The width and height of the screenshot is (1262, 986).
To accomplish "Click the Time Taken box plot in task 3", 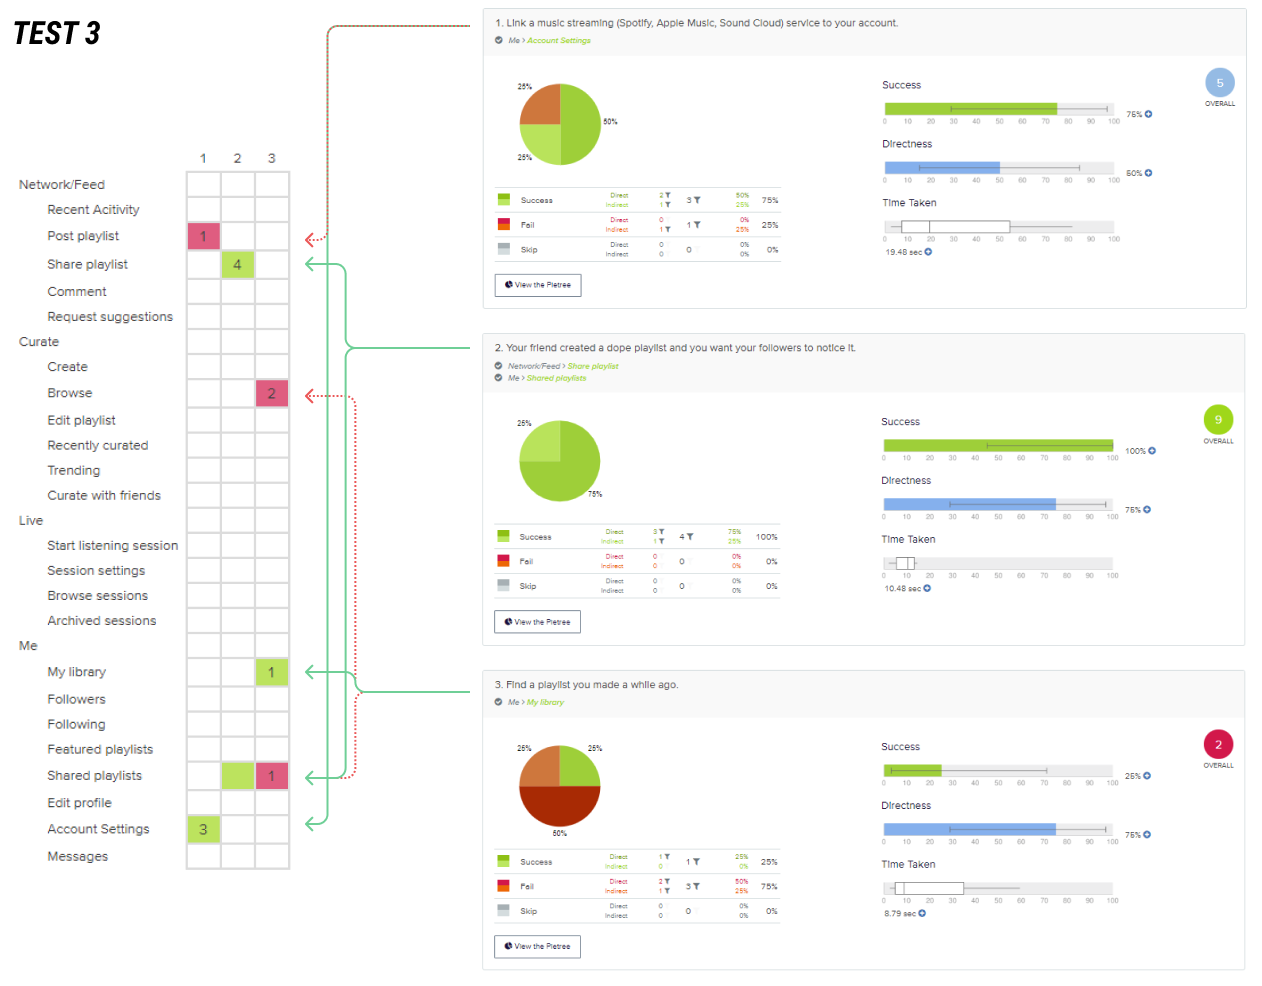I will point(929,888).
